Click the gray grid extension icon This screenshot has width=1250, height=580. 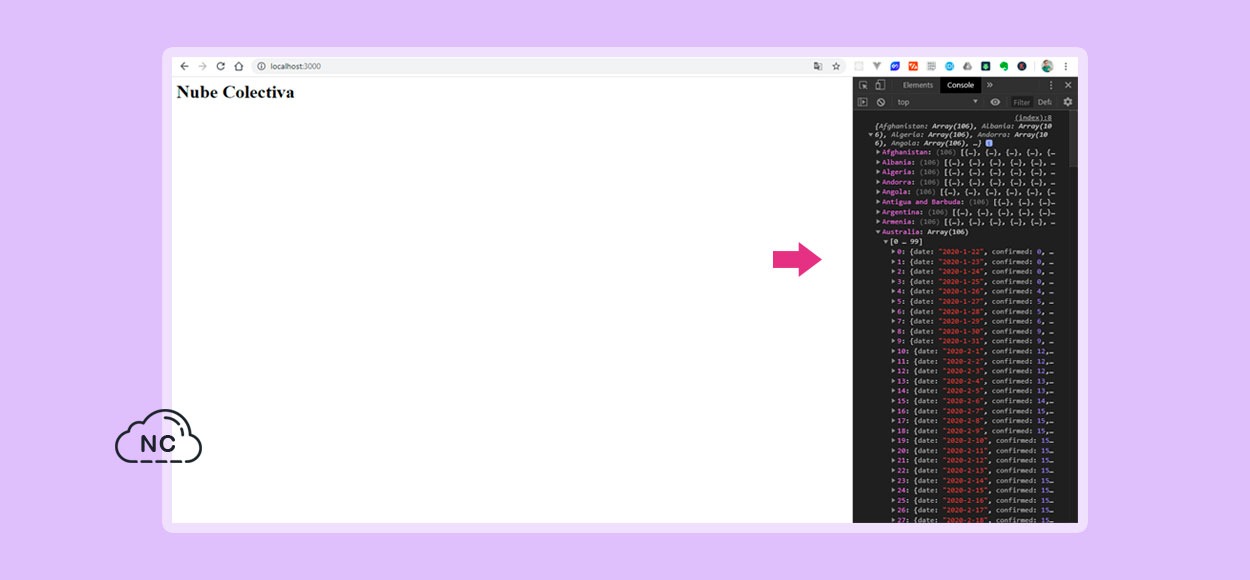(x=931, y=66)
